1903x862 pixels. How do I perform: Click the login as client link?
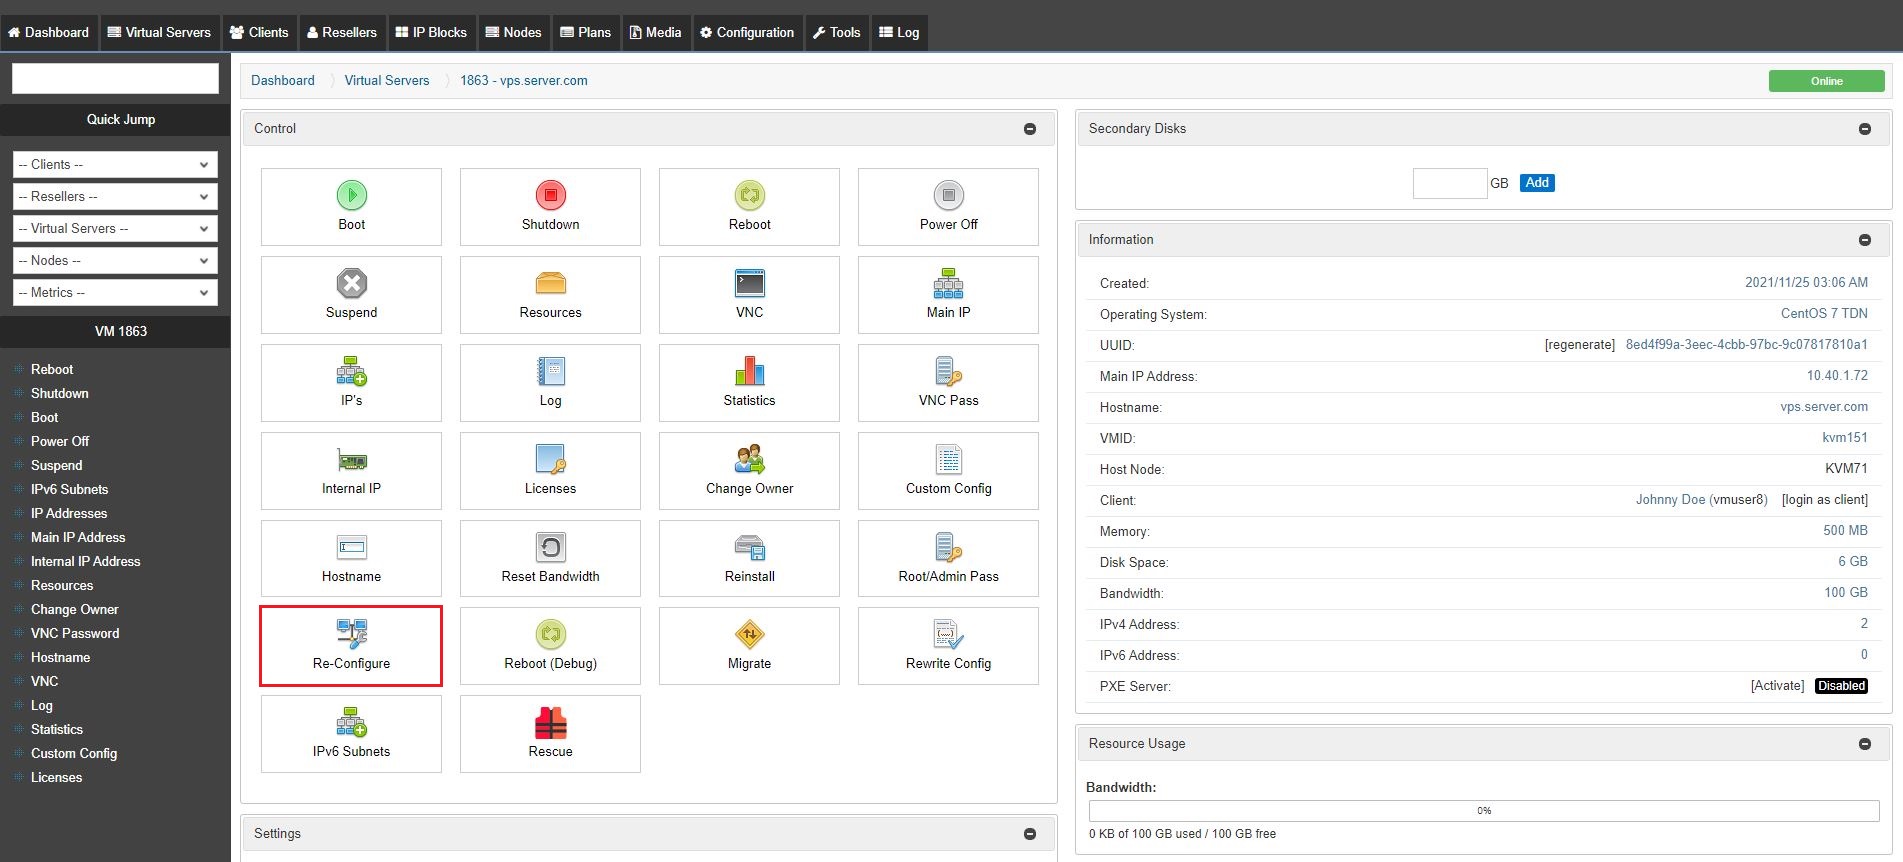pyautogui.click(x=1825, y=500)
